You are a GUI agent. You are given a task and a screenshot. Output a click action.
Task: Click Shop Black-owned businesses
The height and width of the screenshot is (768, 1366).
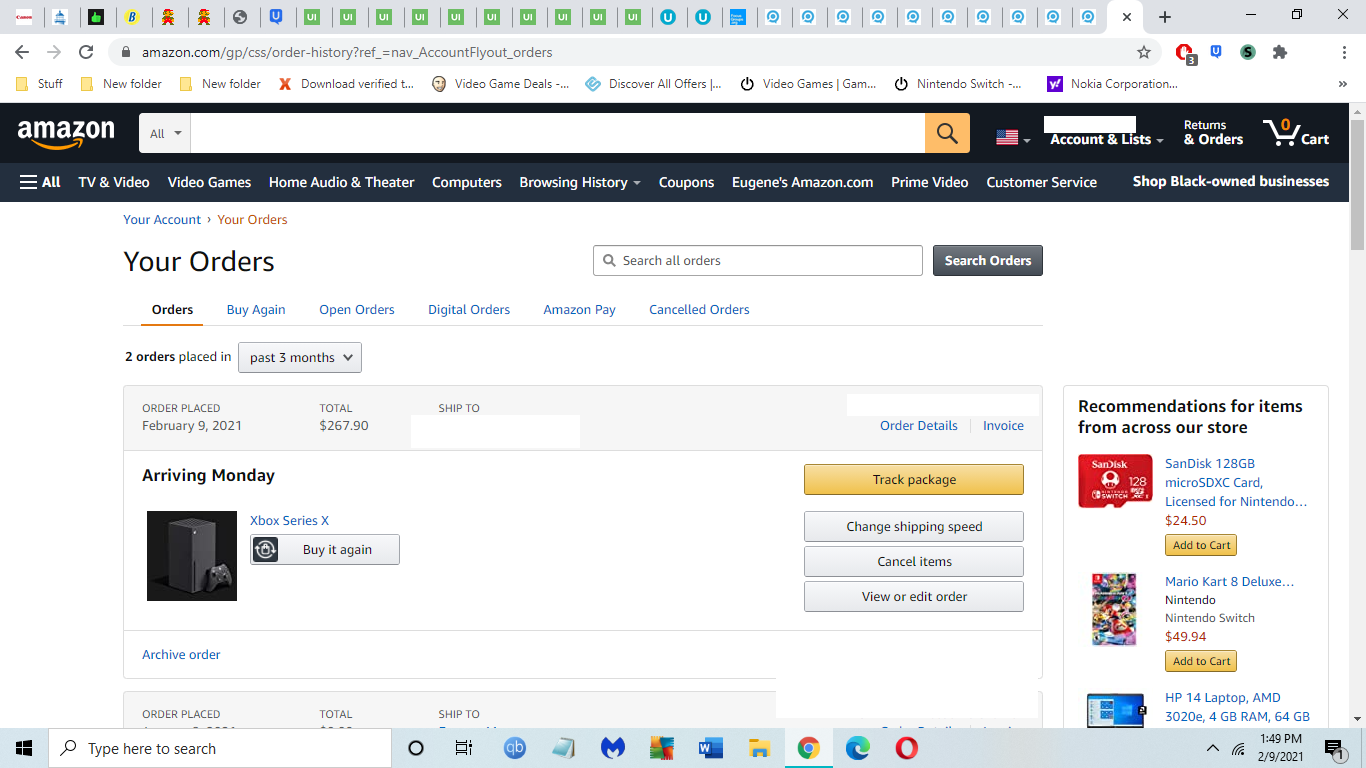click(1231, 181)
